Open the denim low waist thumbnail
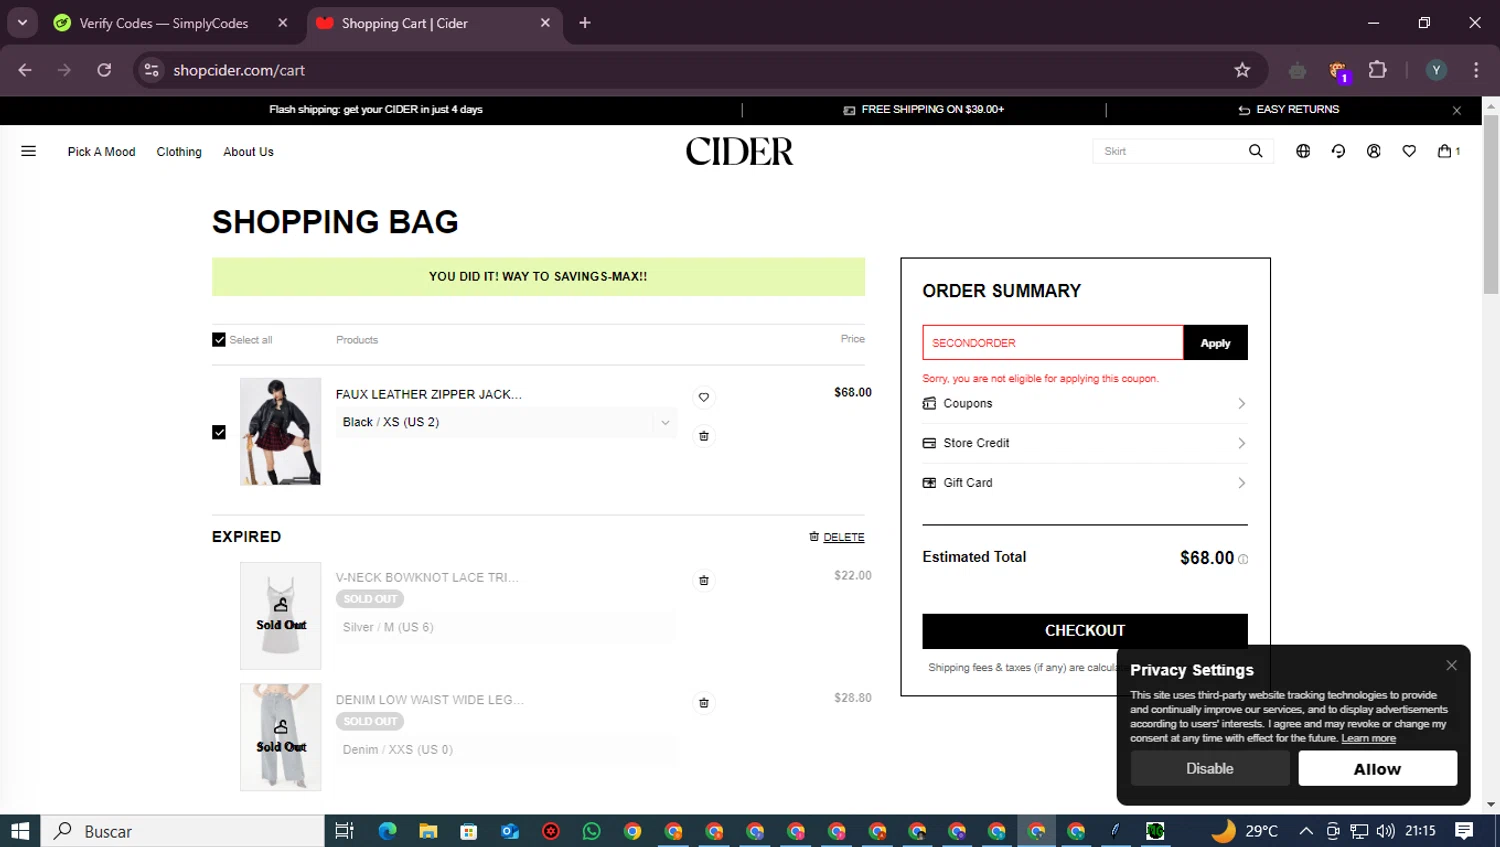 tap(280, 738)
